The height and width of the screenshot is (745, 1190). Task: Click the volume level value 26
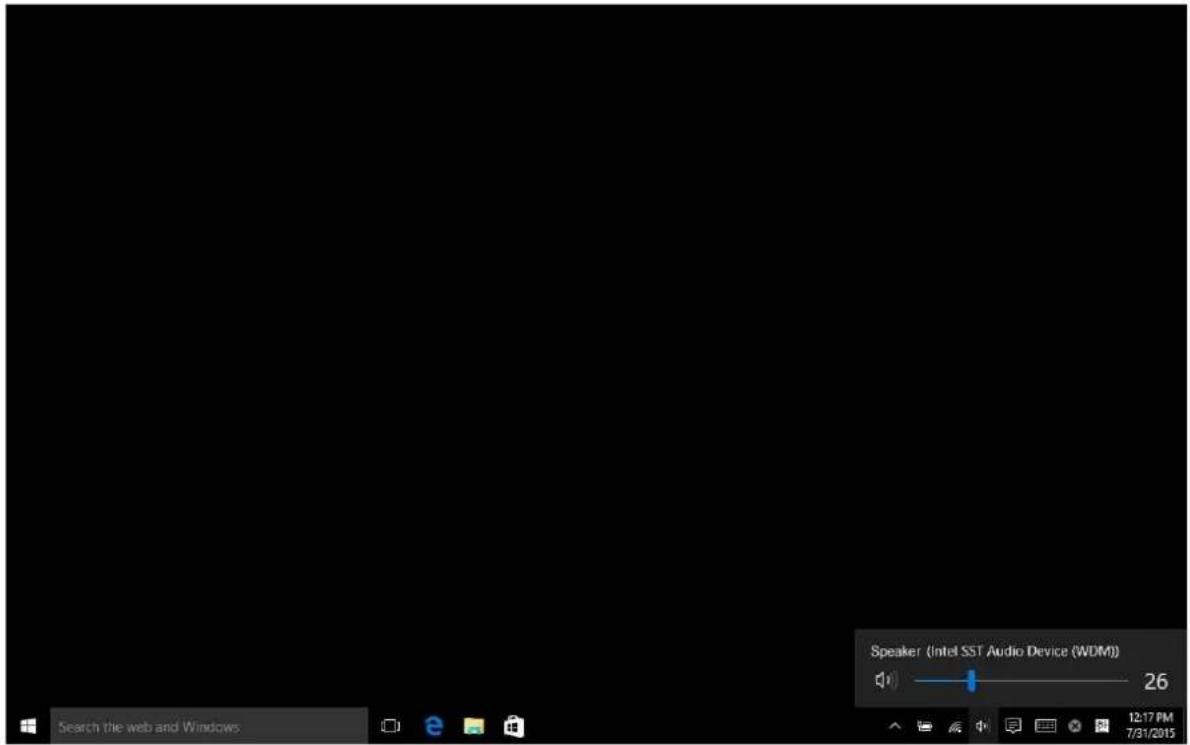1155,681
